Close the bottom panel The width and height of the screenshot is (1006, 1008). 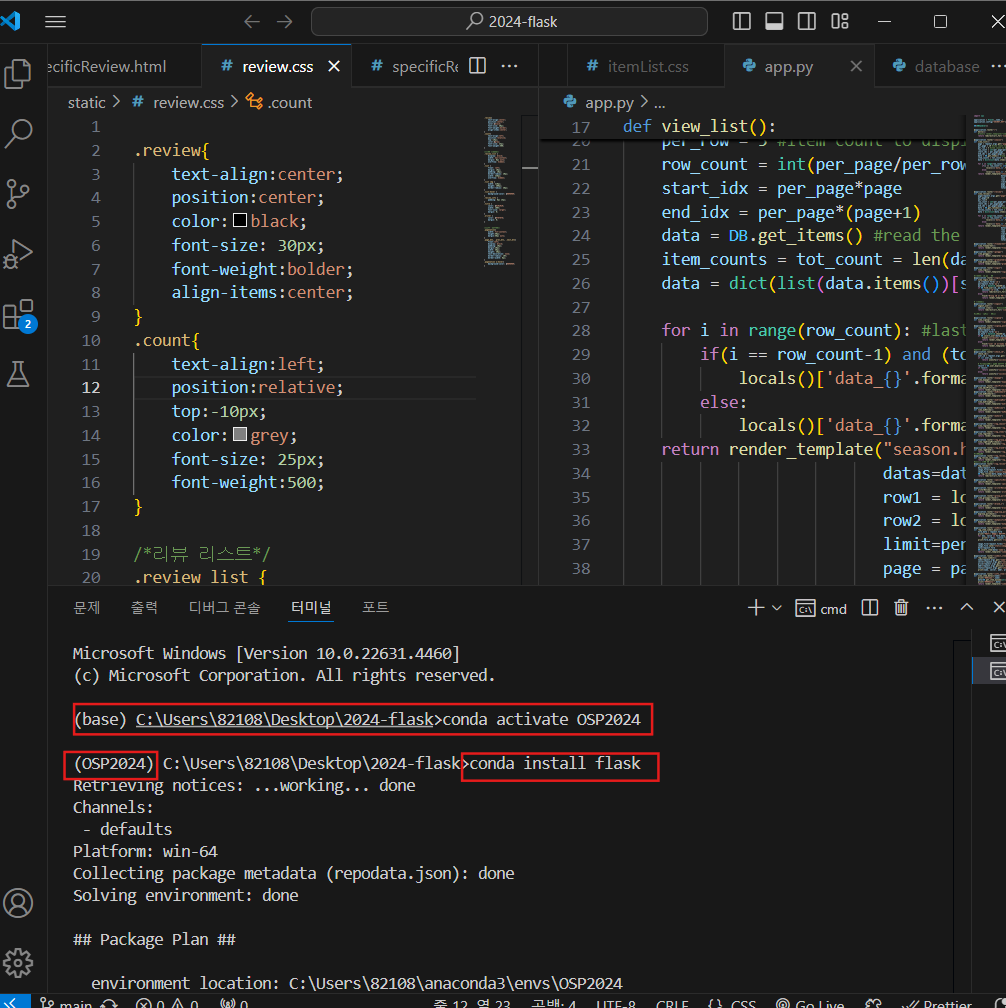point(998,608)
